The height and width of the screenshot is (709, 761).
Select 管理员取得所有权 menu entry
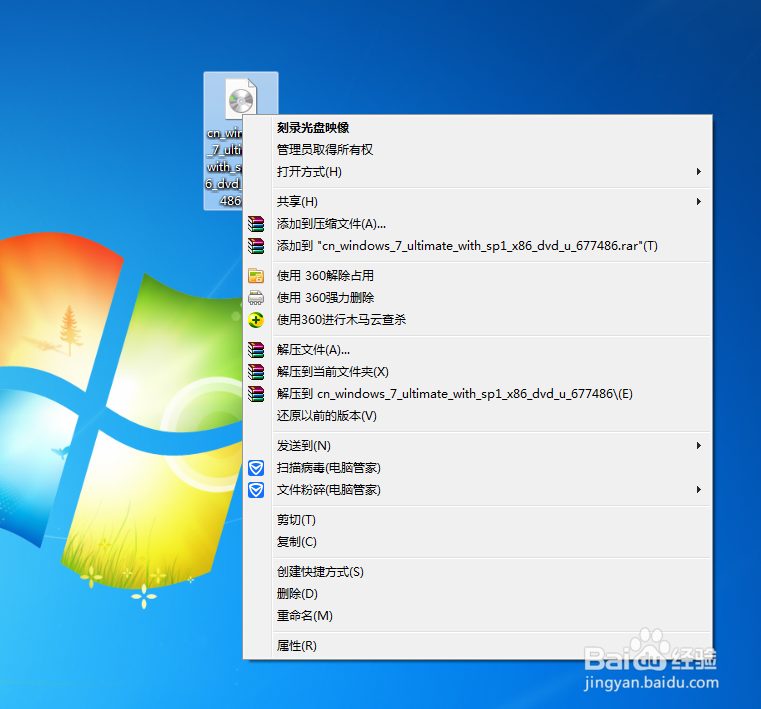coord(477,149)
